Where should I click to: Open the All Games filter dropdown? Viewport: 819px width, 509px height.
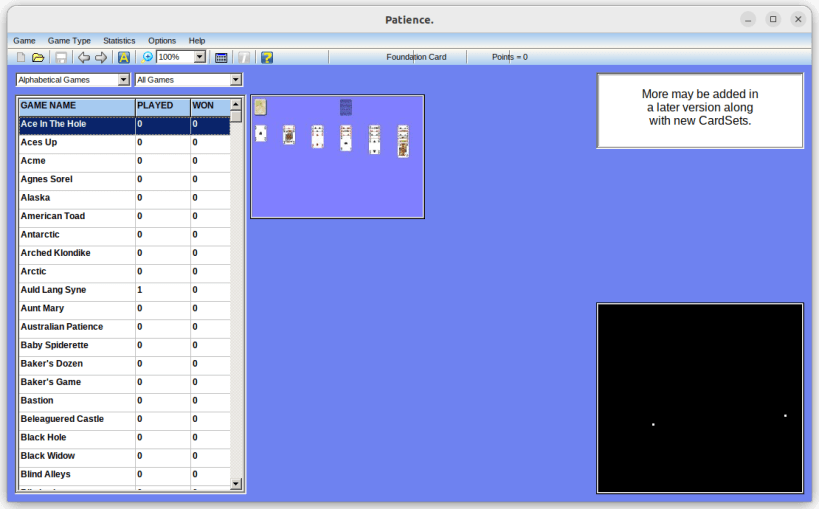click(x=236, y=79)
